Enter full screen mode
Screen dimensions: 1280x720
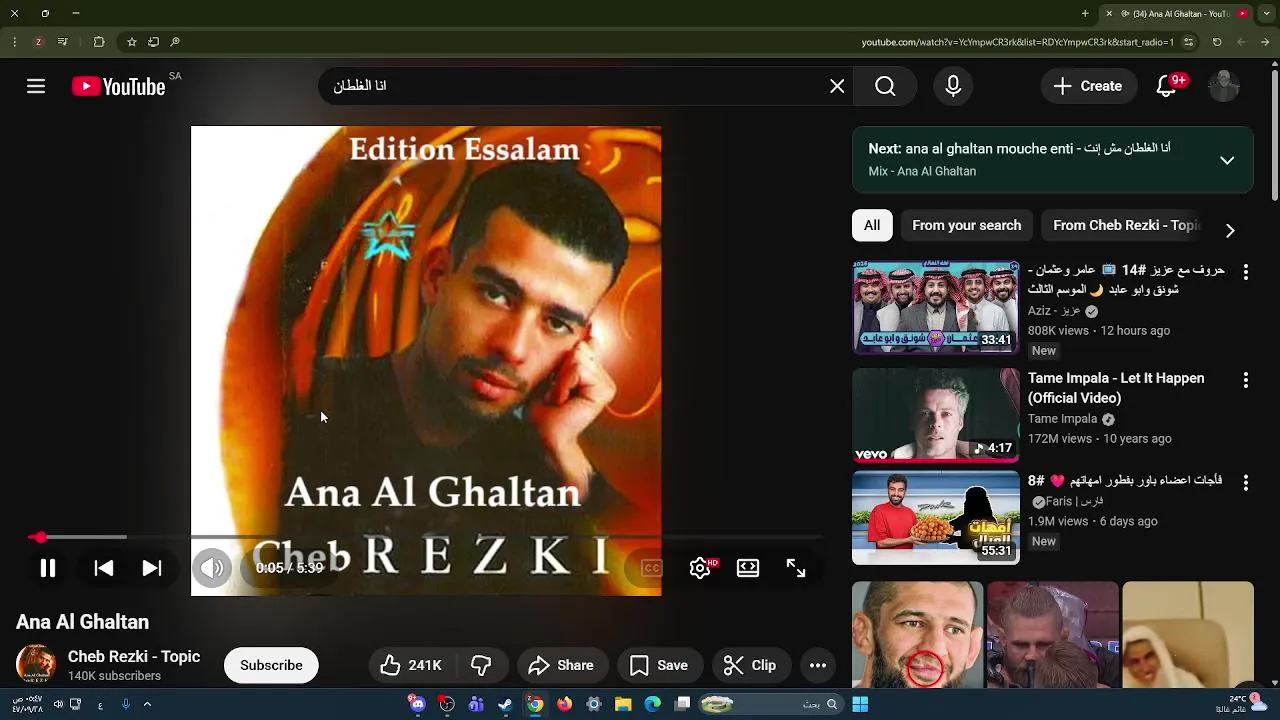point(796,568)
